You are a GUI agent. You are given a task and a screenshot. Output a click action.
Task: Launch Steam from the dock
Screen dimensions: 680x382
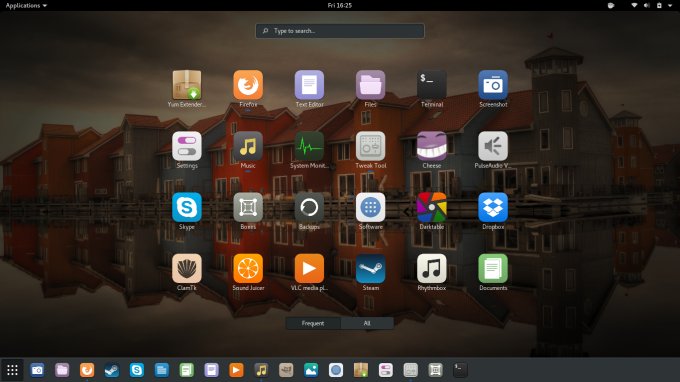tap(112, 370)
